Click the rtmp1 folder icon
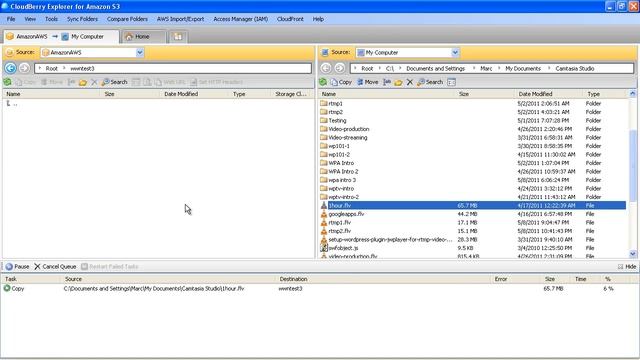The image size is (640, 360). tap(324, 103)
